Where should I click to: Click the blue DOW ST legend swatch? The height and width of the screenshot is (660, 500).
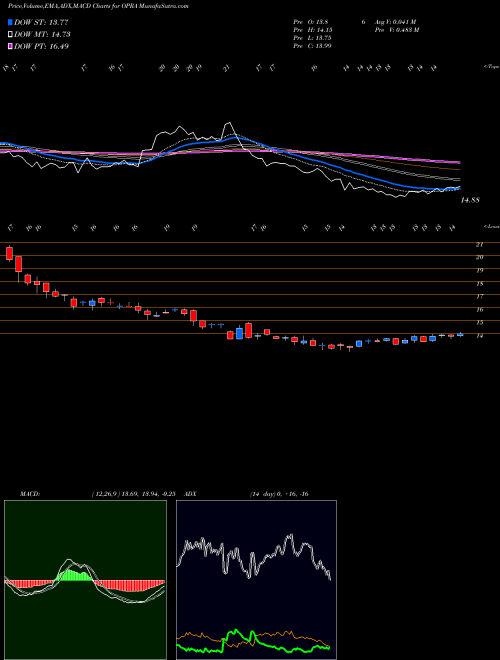click(11, 22)
